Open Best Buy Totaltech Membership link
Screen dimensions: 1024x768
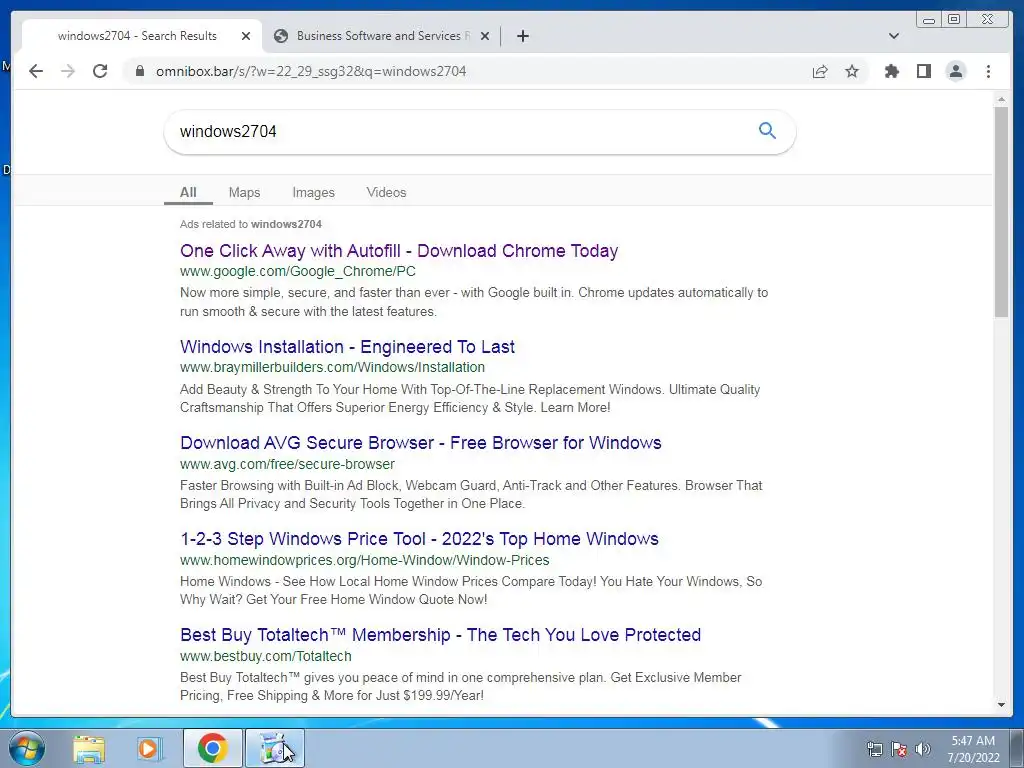(440, 635)
